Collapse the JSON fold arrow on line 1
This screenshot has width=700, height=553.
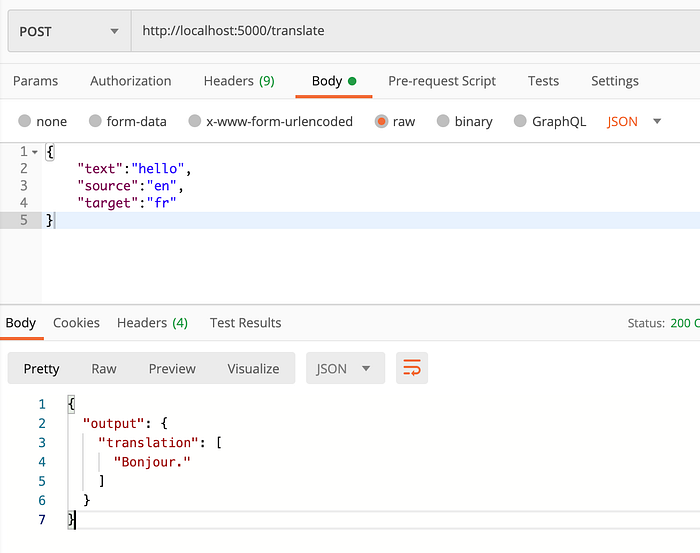click(x=35, y=152)
